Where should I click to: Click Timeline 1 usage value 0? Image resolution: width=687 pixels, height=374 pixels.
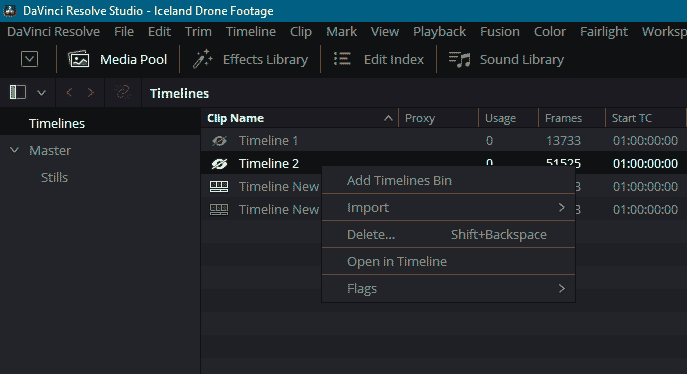point(489,141)
